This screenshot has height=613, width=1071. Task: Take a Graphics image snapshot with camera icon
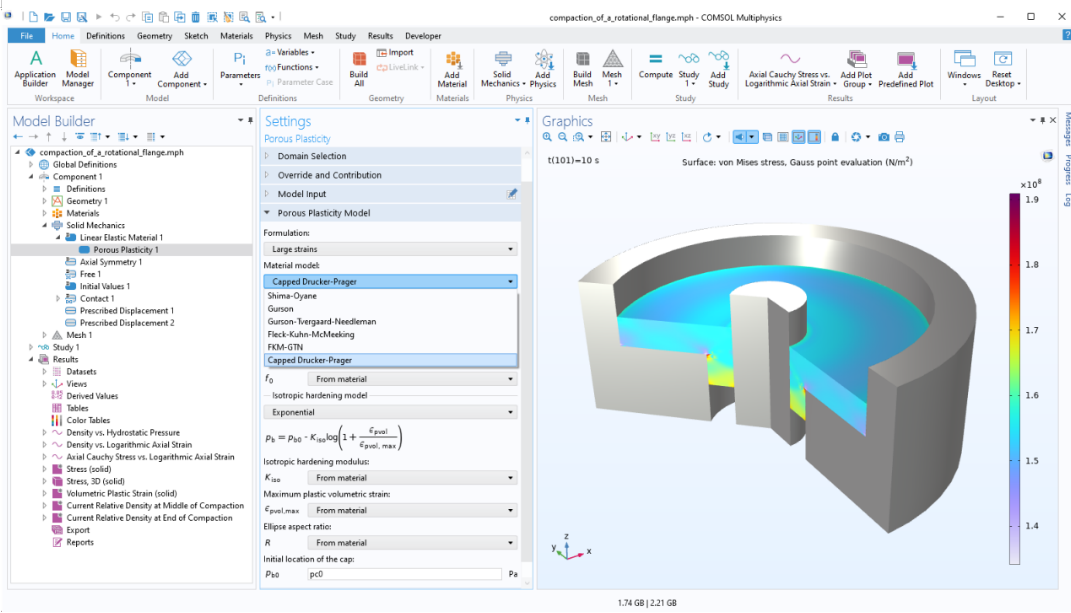(x=884, y=137)
